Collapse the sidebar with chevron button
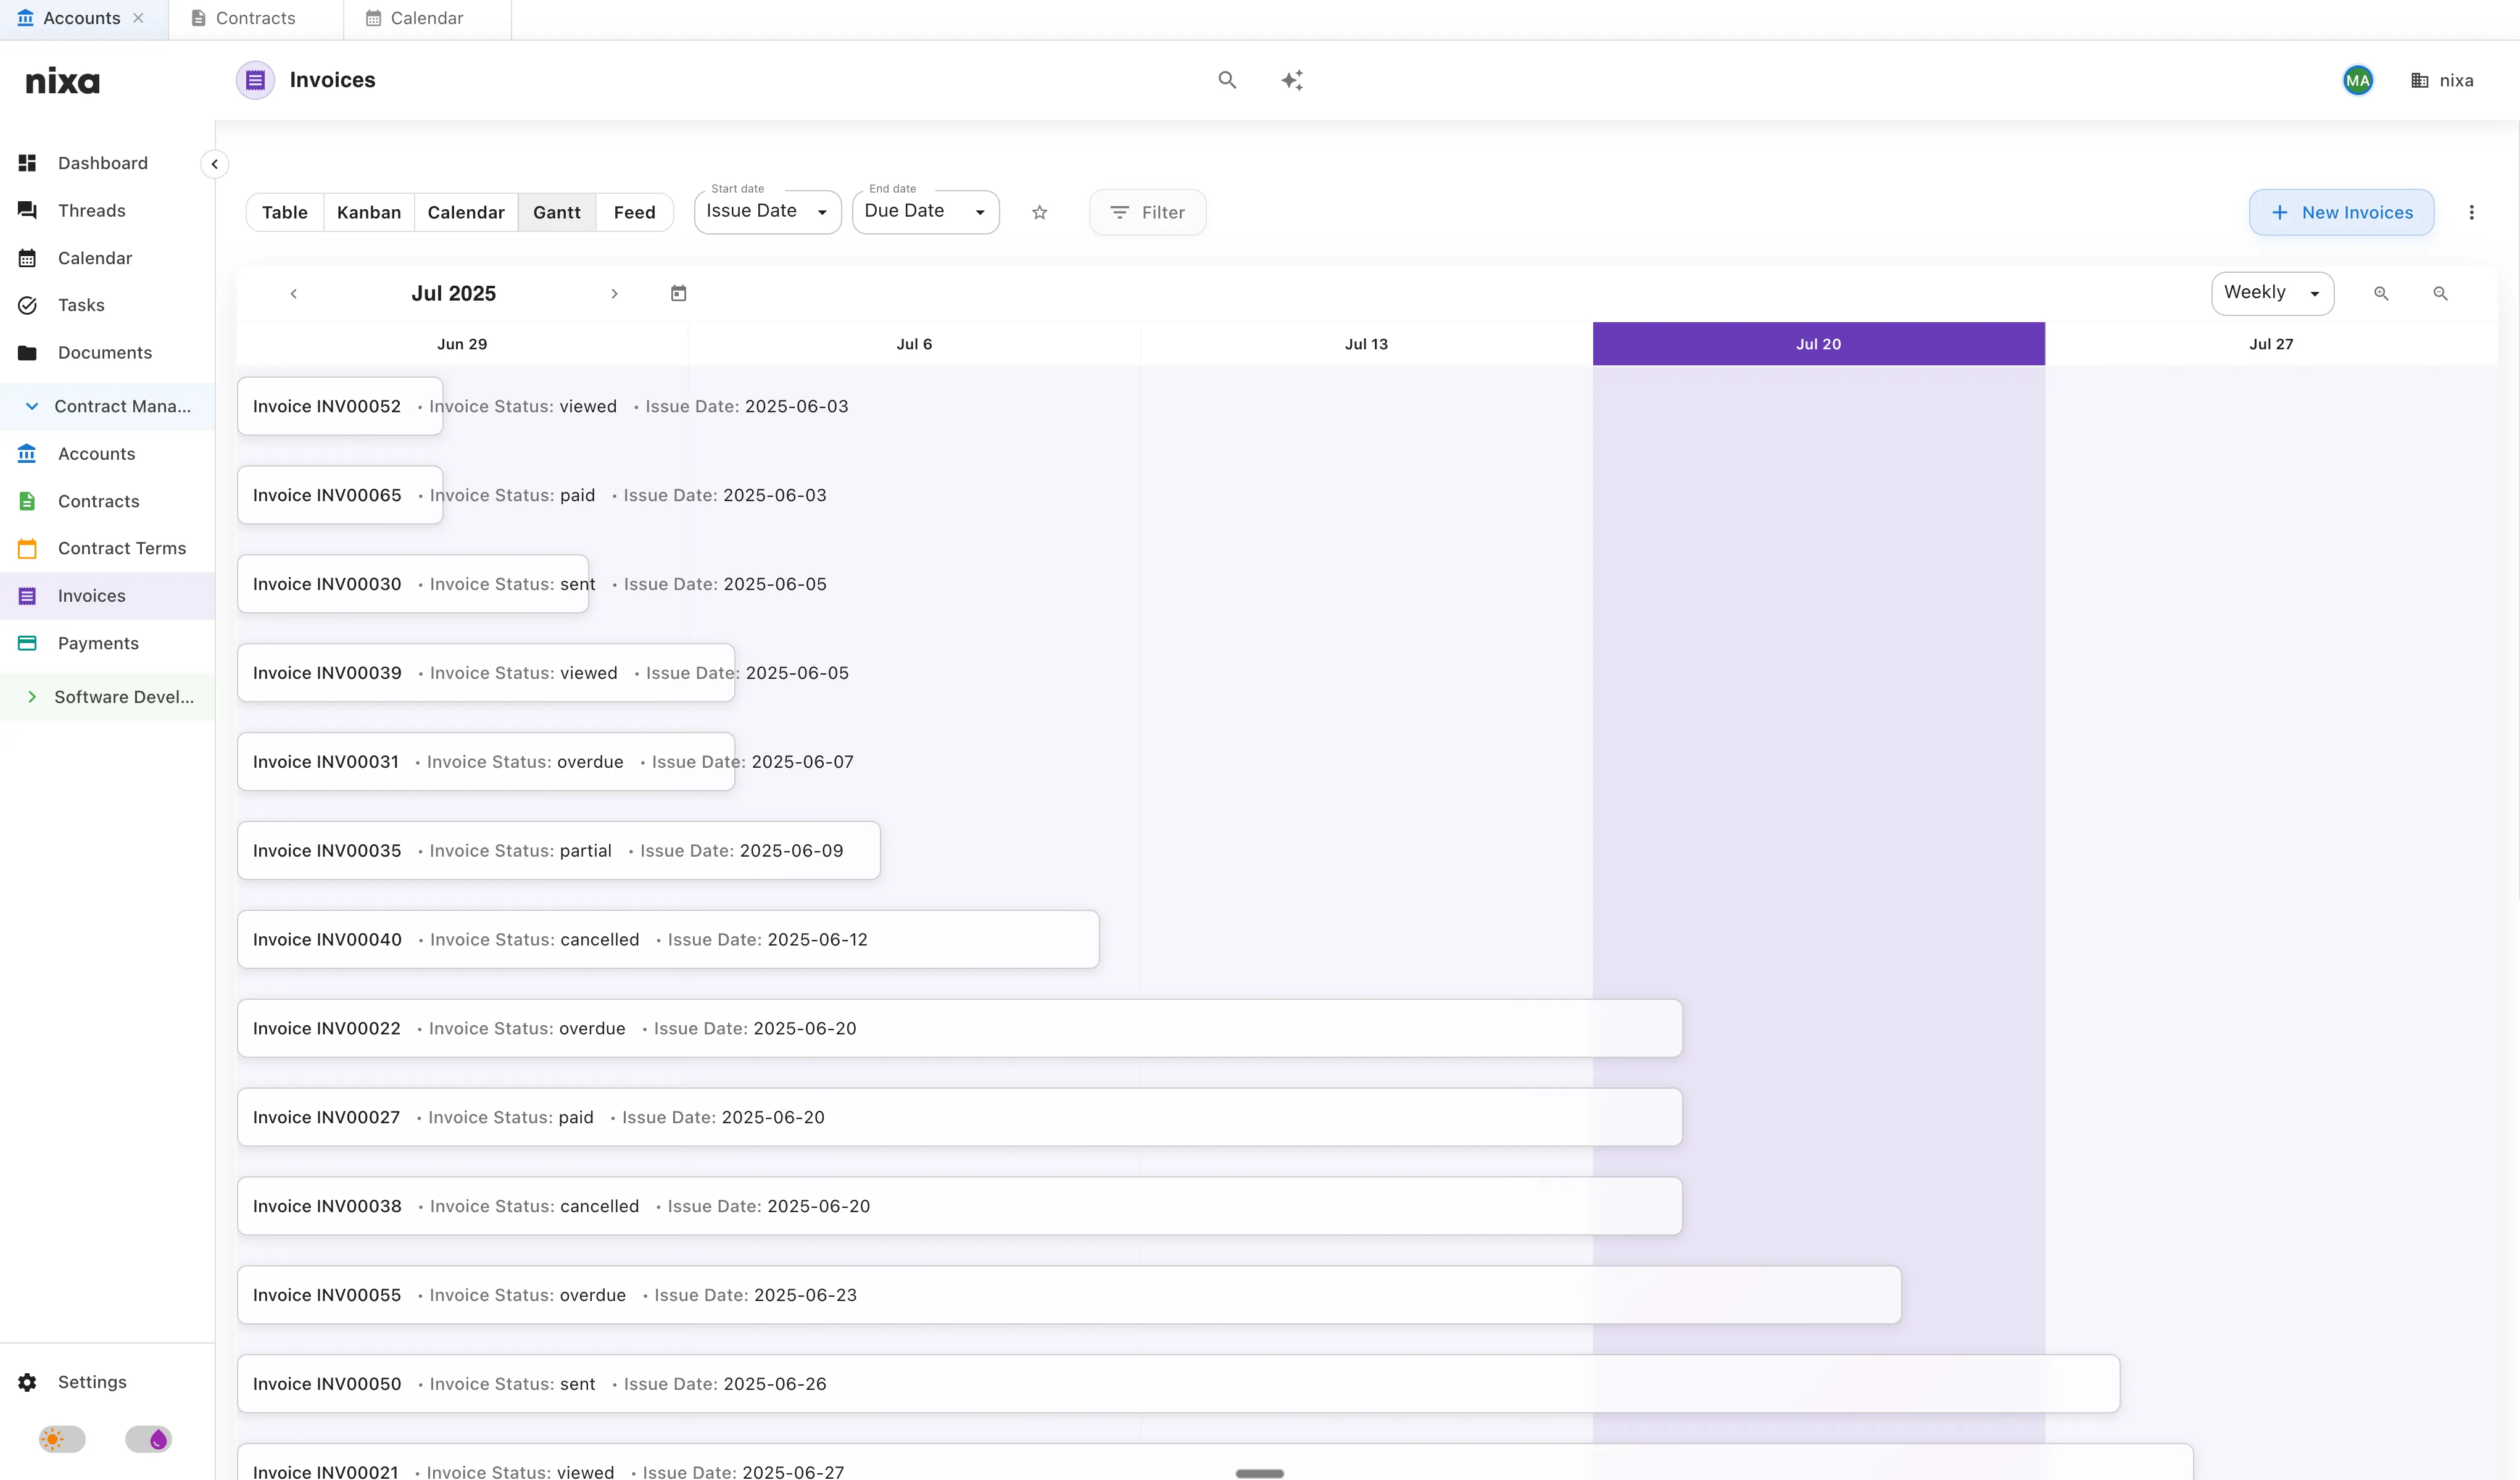Screen dimensions: 2520x1480 click(x=214, y=164)
